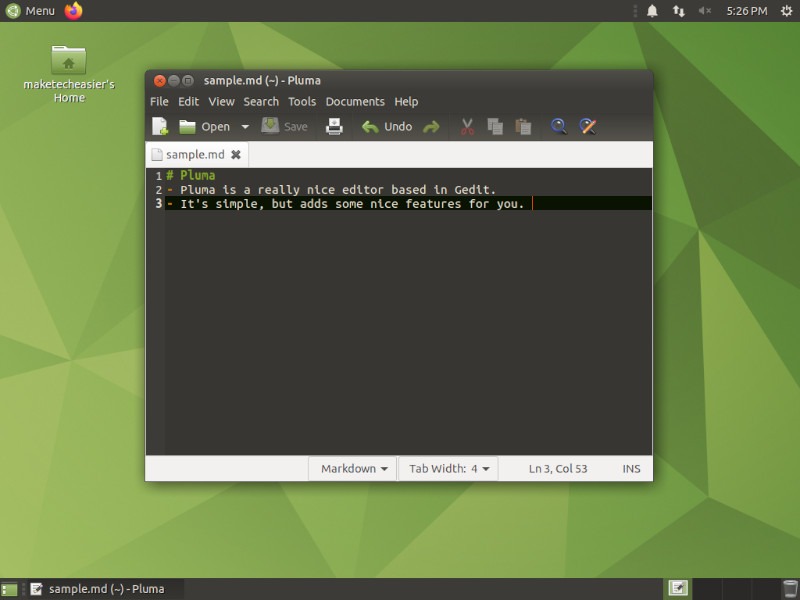
Task: Open the Markdown language dropdown
Action: [354, 468]
